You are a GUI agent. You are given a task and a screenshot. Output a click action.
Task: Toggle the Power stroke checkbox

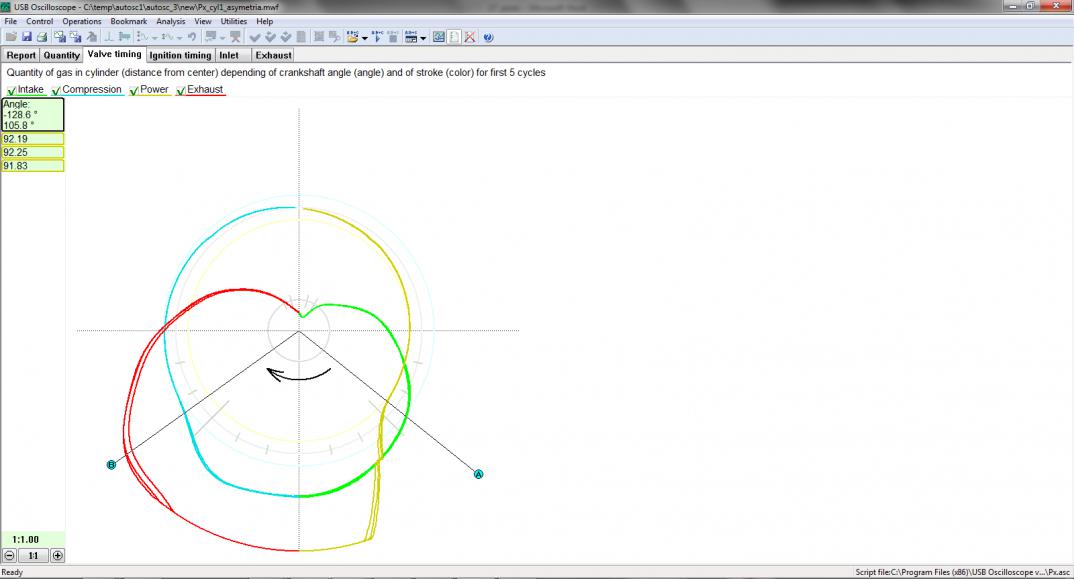(x=134, y=91)
